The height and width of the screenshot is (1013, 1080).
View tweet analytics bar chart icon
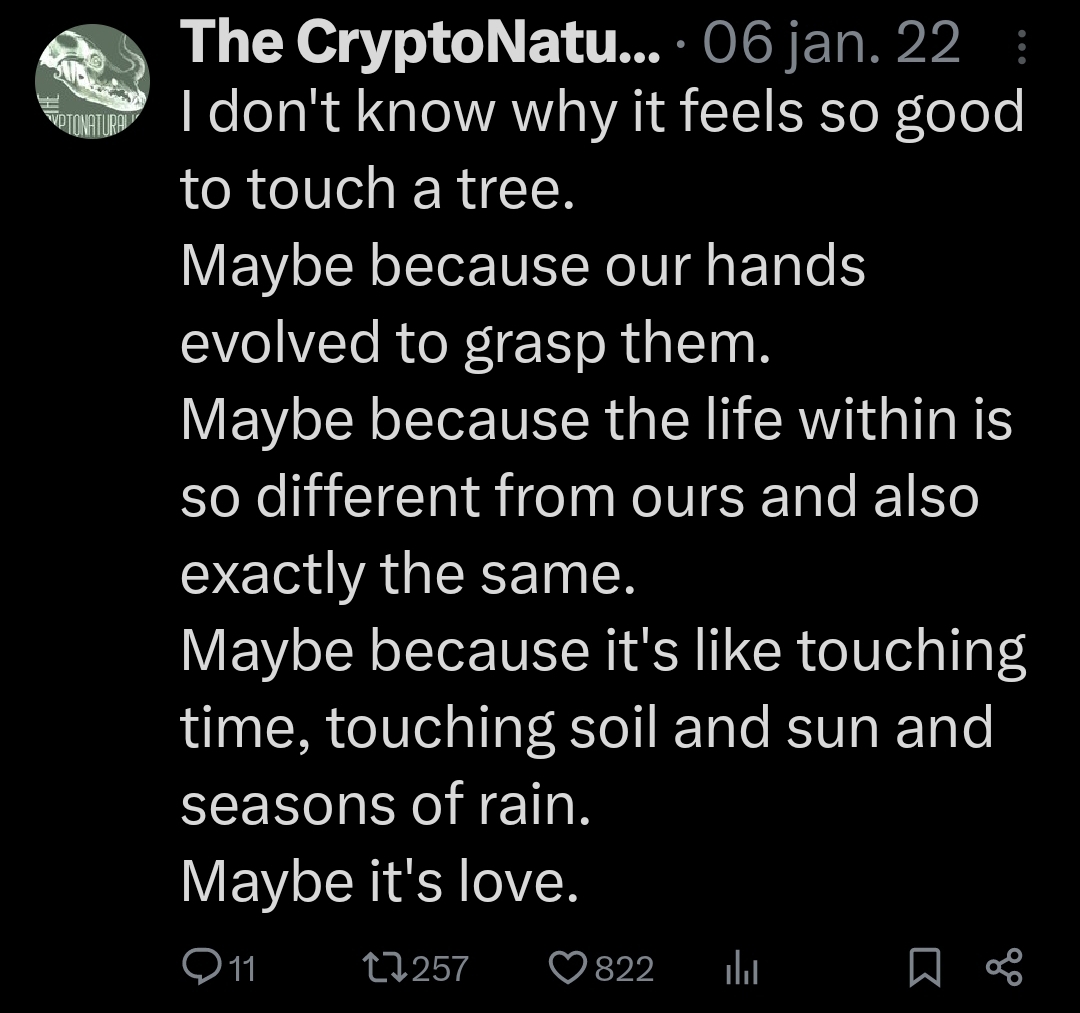[x=740, y=967]
